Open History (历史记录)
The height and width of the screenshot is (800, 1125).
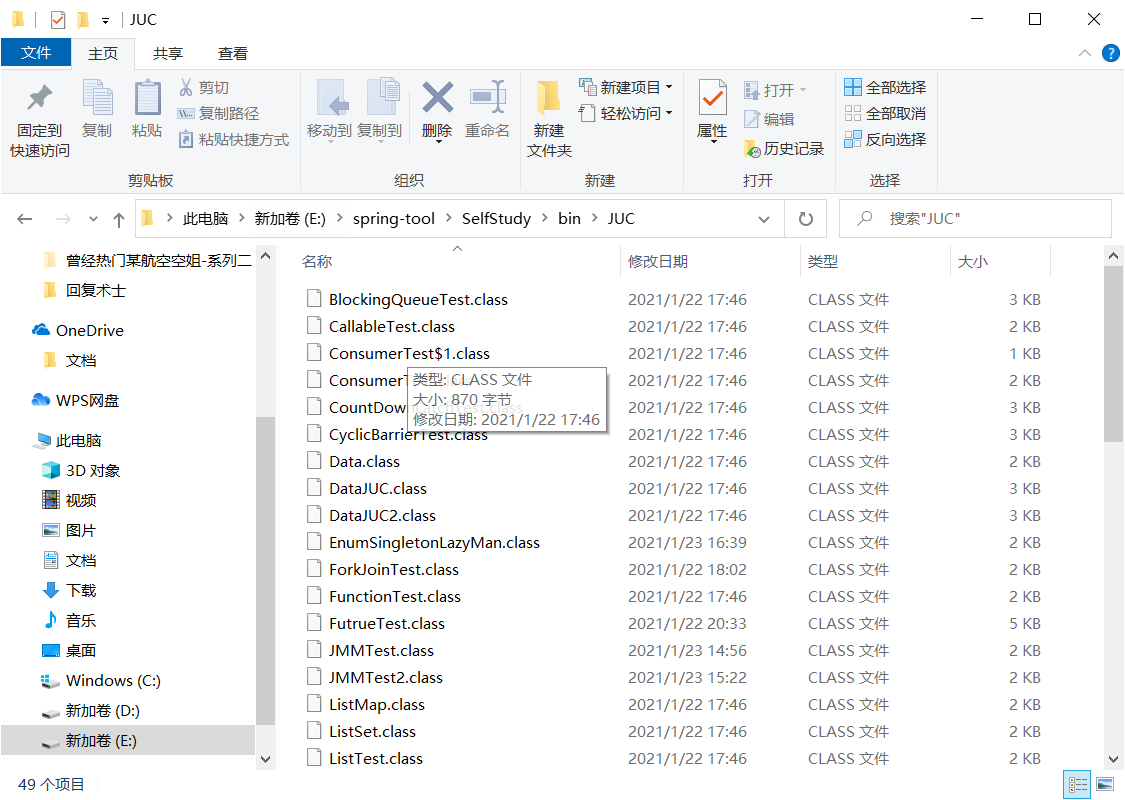pos(784,149)
